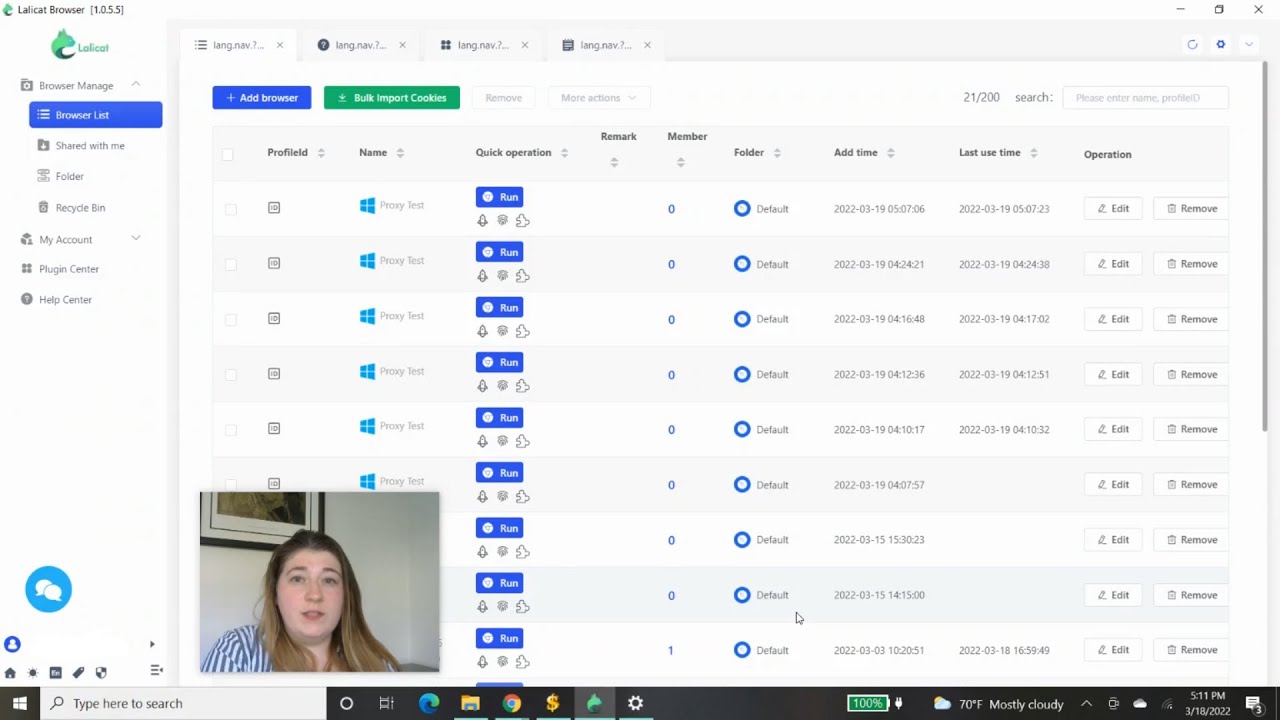Screen dimensions: 1280x720
Task: Open the tab list chevron at top right
Action: [1248, 45]
